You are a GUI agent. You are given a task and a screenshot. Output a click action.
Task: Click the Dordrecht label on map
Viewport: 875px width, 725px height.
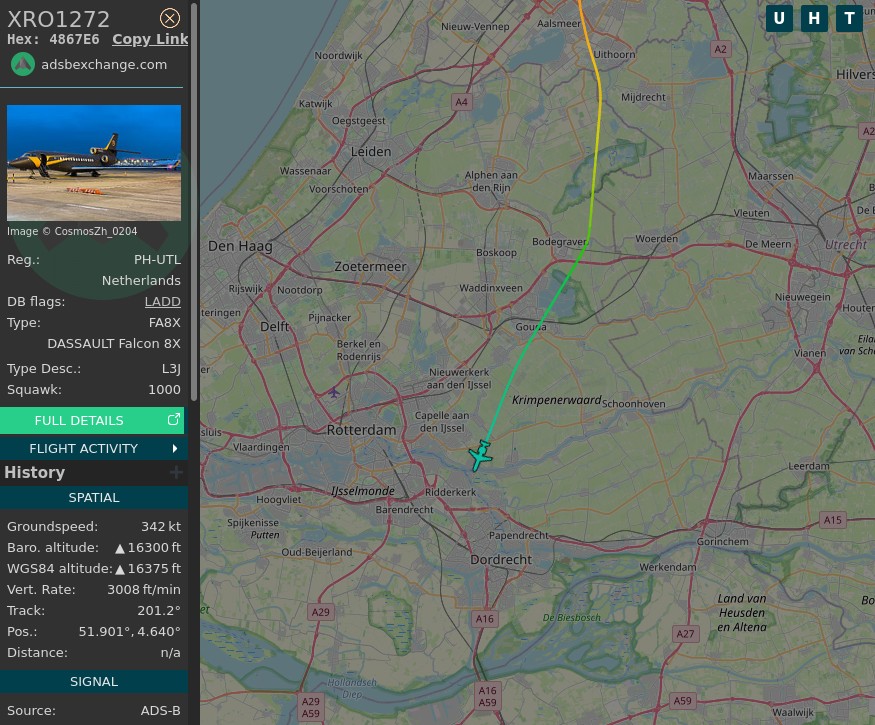[x=501, y=560]
